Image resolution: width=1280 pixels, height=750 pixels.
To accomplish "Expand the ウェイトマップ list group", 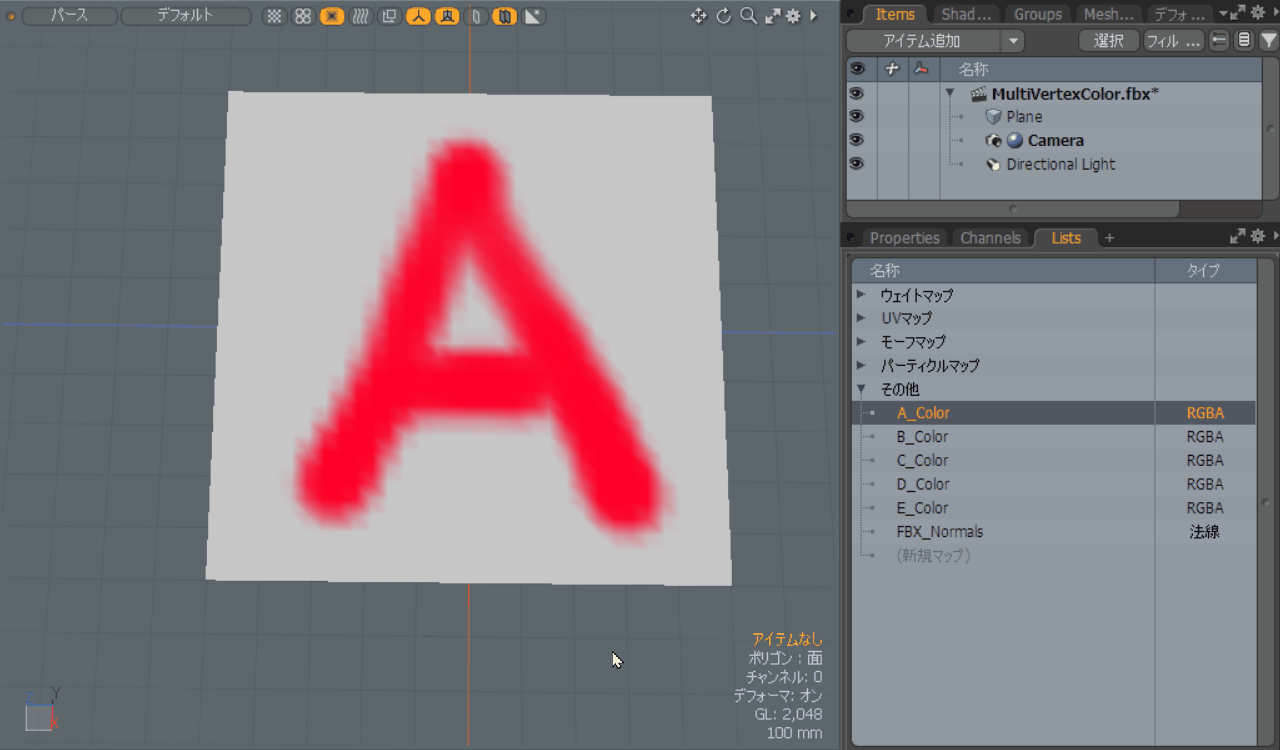I will (861, 295).
